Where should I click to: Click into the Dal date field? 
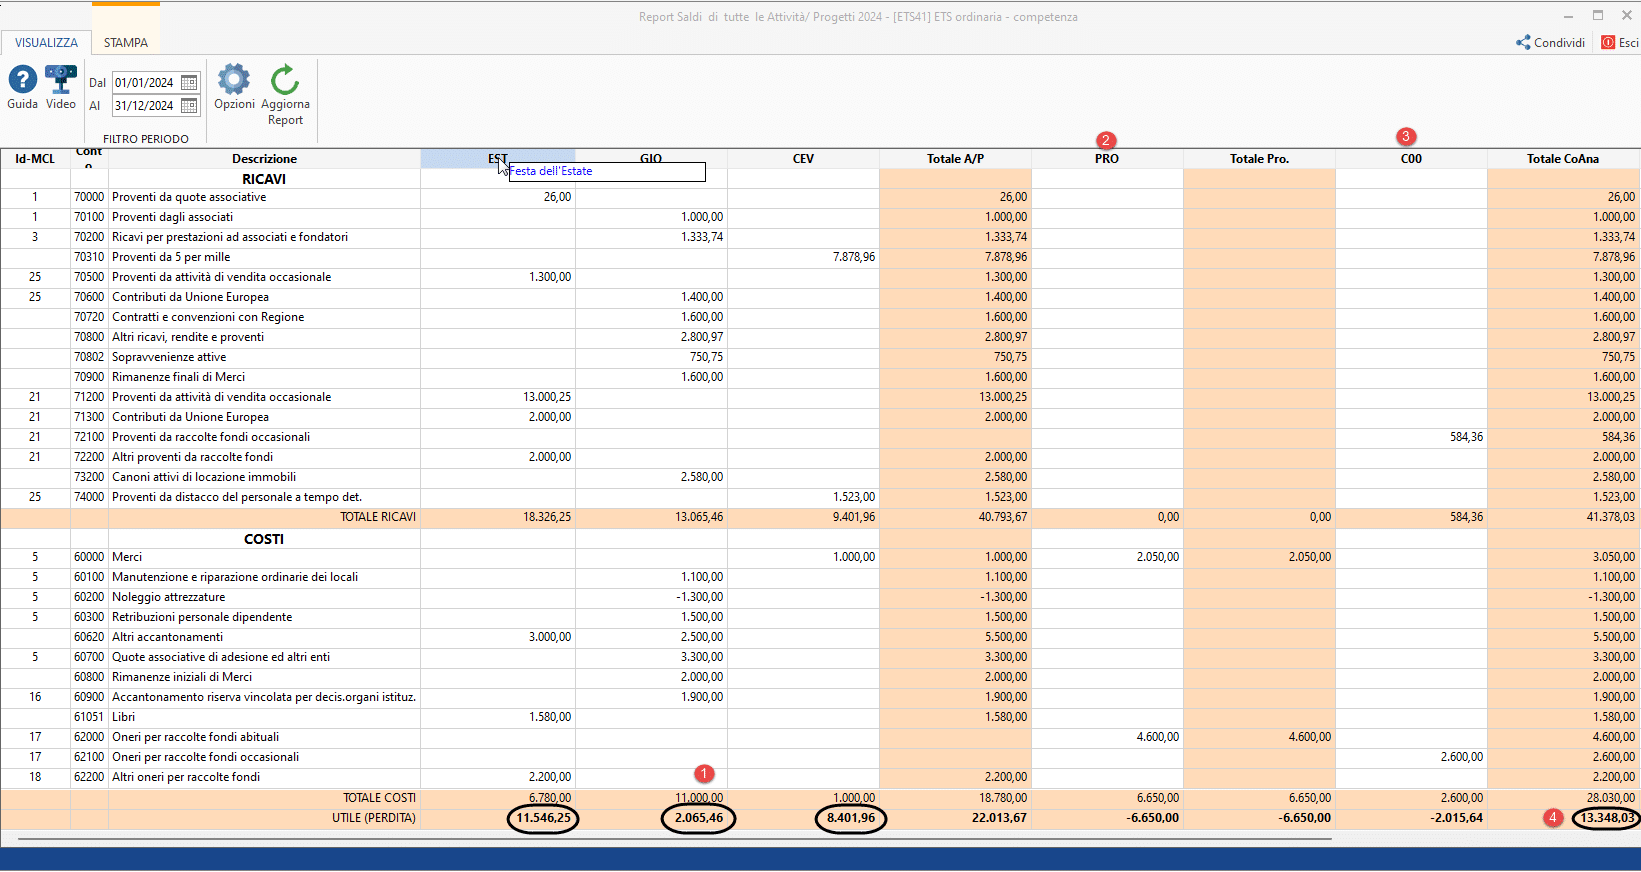[145, 83]
